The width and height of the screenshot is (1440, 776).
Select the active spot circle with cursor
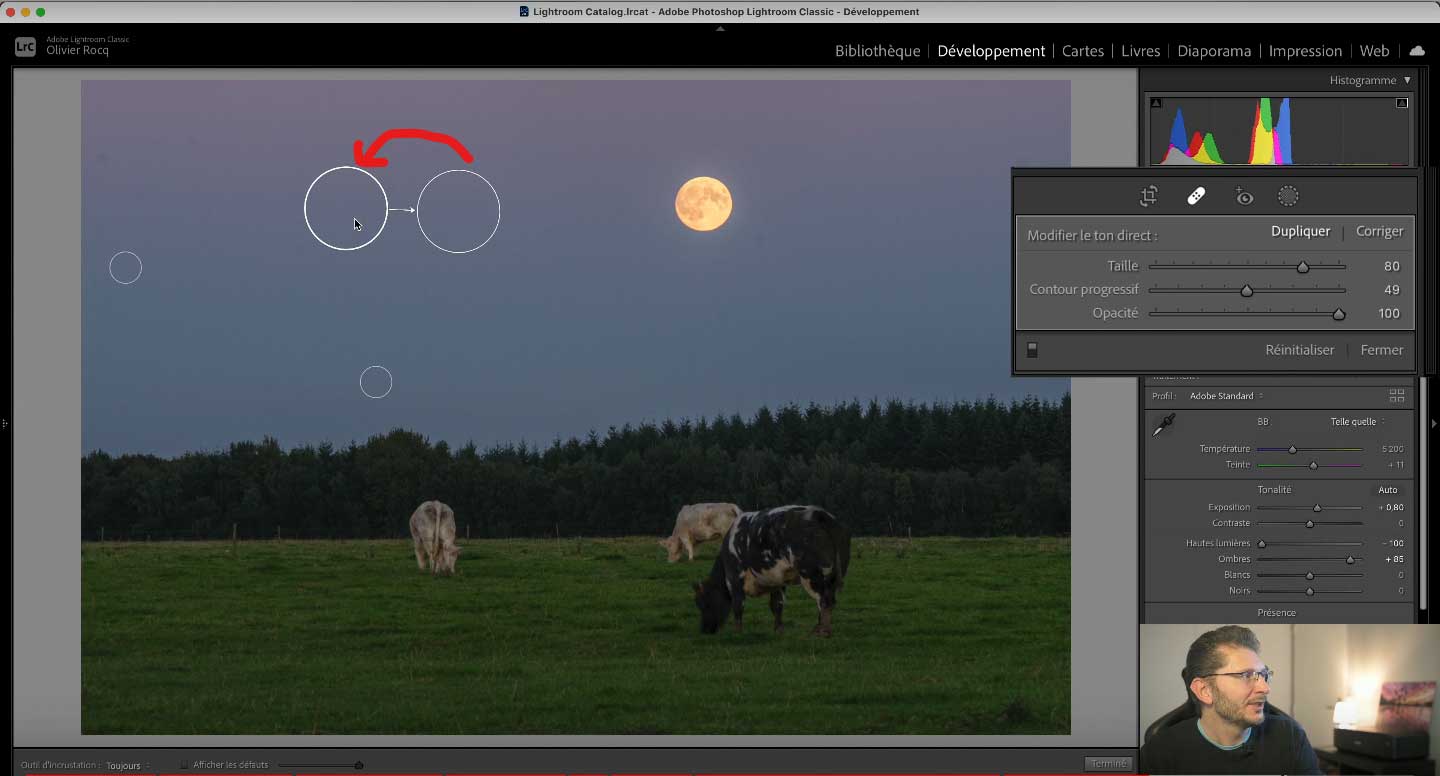tap(346, 208)
